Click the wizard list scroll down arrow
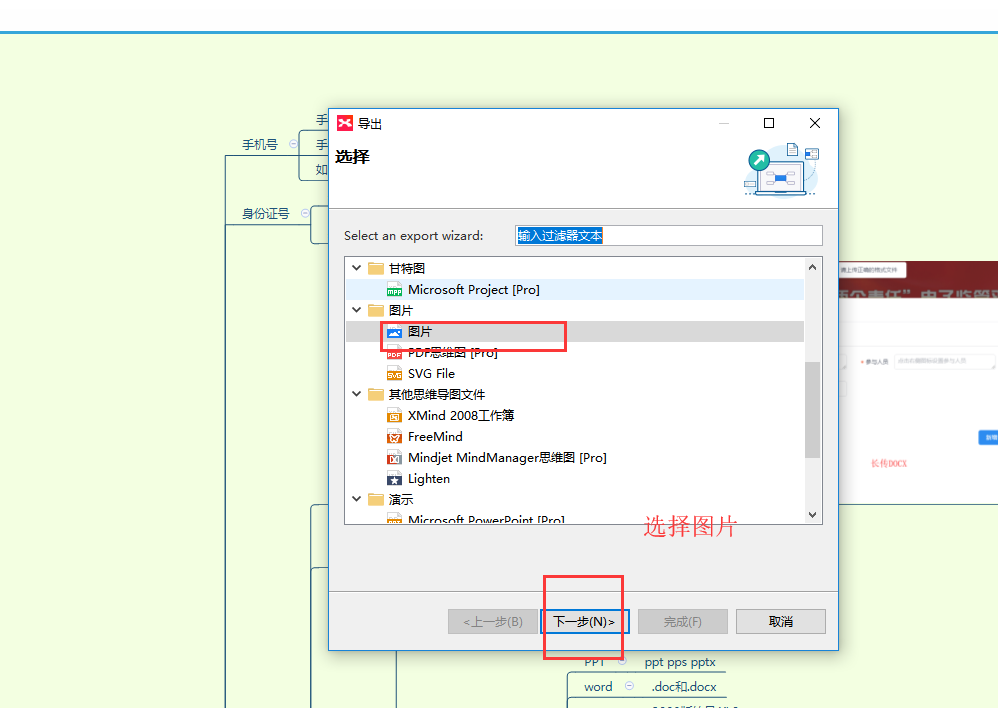 click(x=812, y=514)
